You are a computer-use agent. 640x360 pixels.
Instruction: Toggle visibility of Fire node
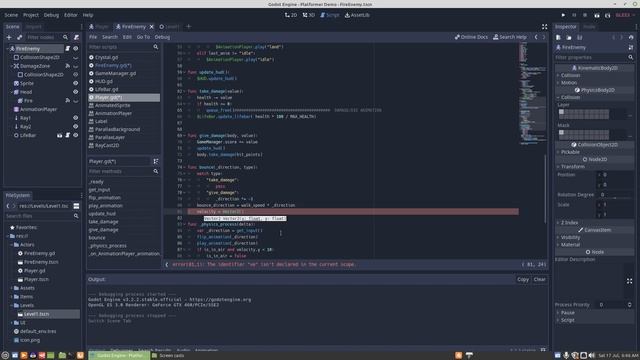[75, 100]
